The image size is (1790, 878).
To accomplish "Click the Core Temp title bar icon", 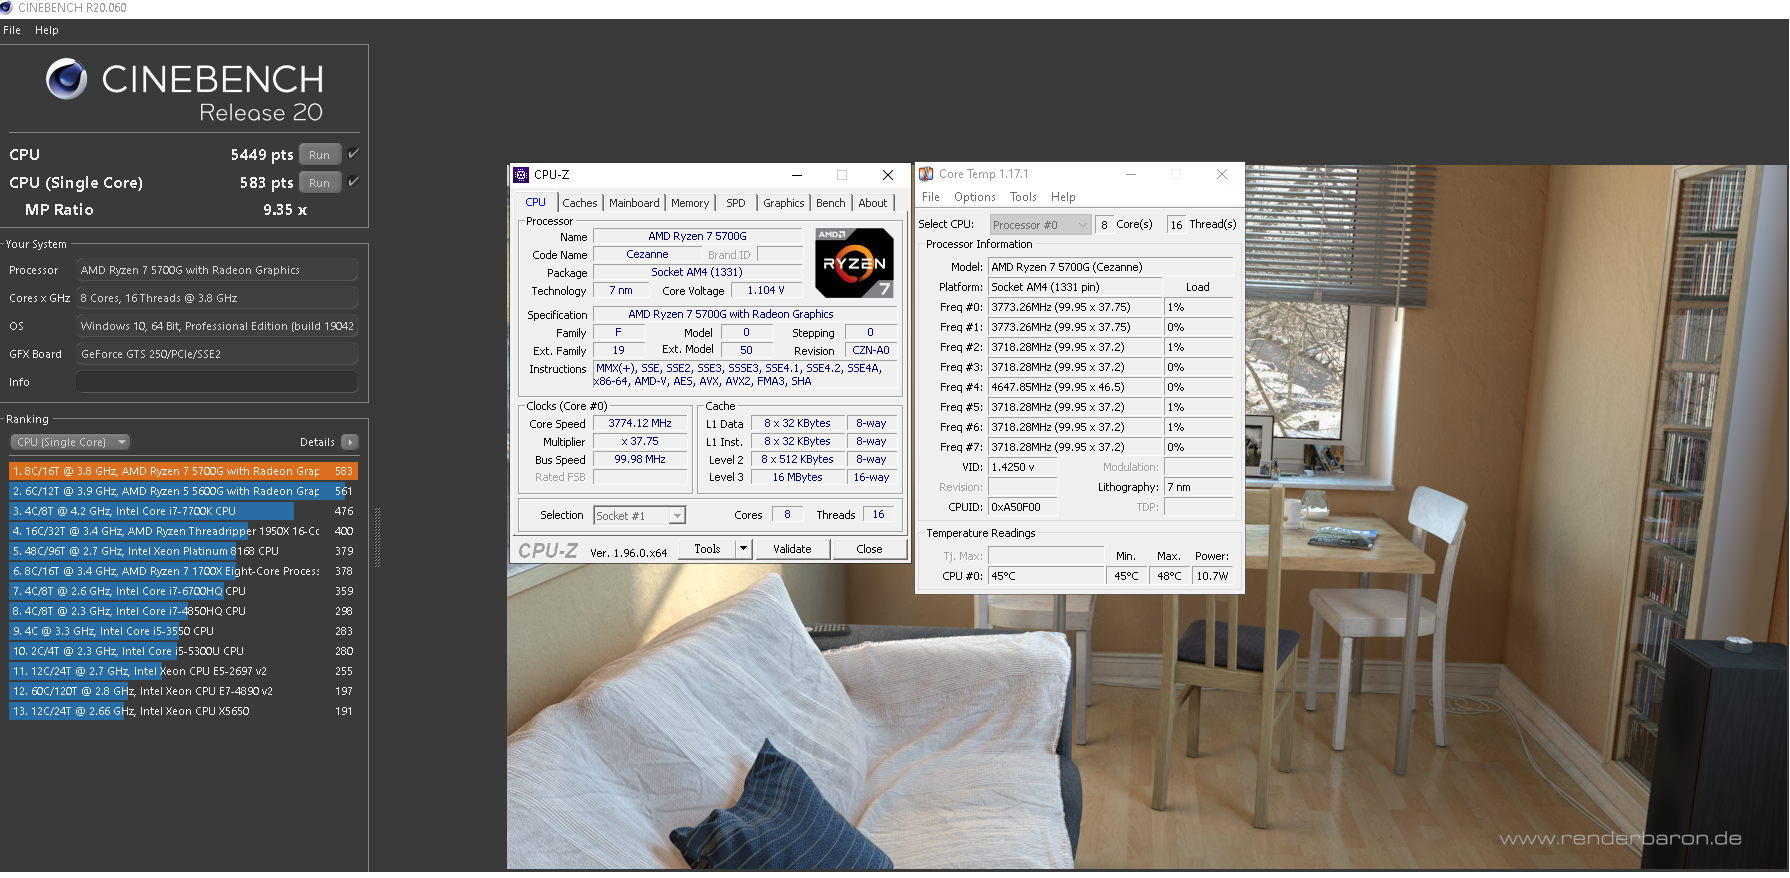I will pyautogui.click(x=926, y=174).
